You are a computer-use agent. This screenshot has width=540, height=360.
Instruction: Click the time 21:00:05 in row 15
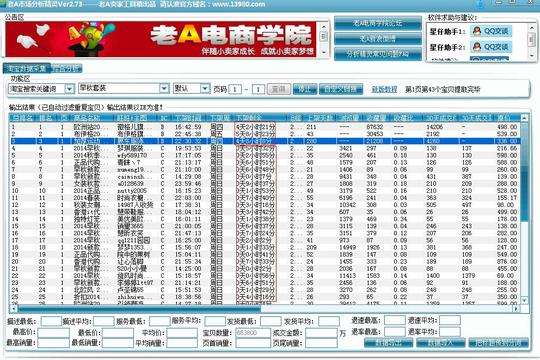(188, 226)
